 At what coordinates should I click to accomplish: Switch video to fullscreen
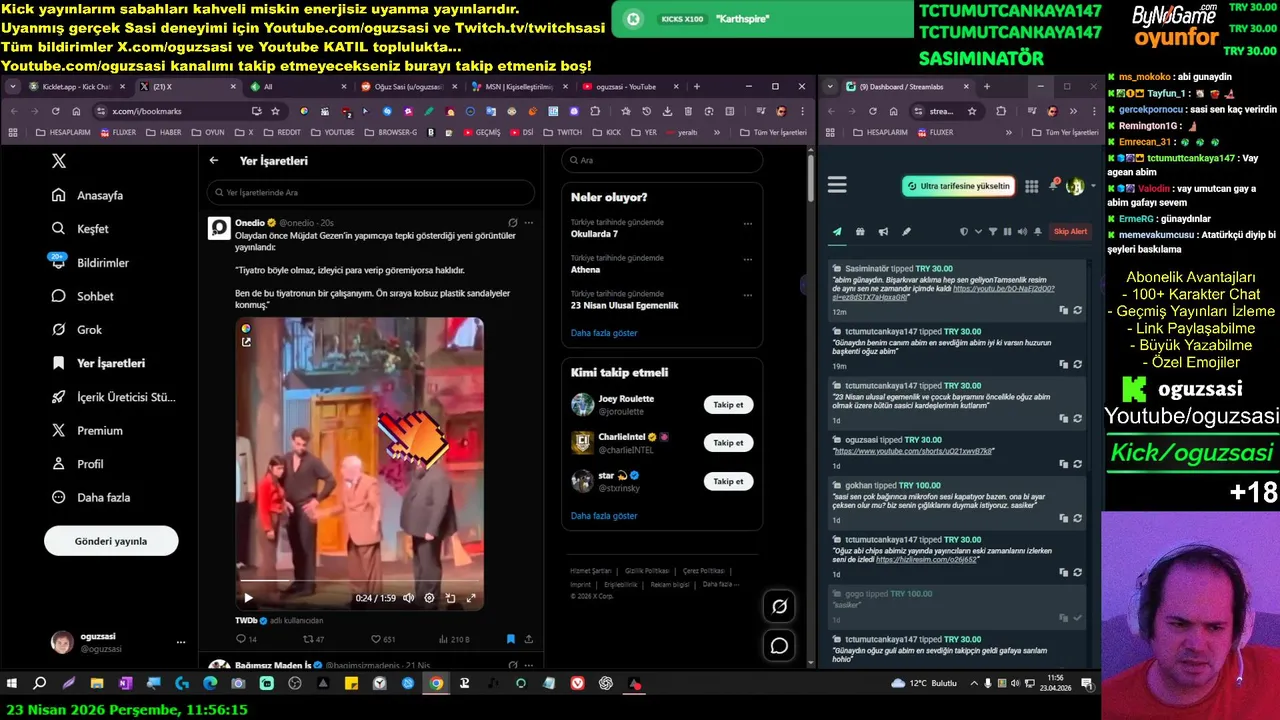coord(471,598)
